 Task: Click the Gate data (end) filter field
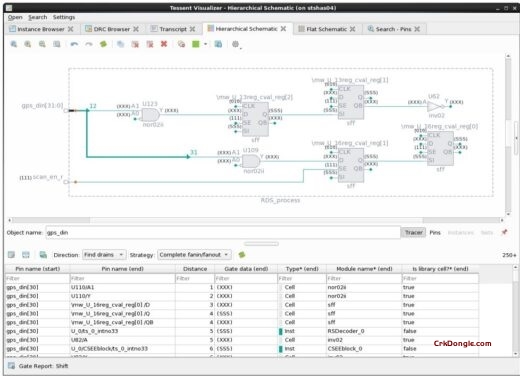[246, 278]
